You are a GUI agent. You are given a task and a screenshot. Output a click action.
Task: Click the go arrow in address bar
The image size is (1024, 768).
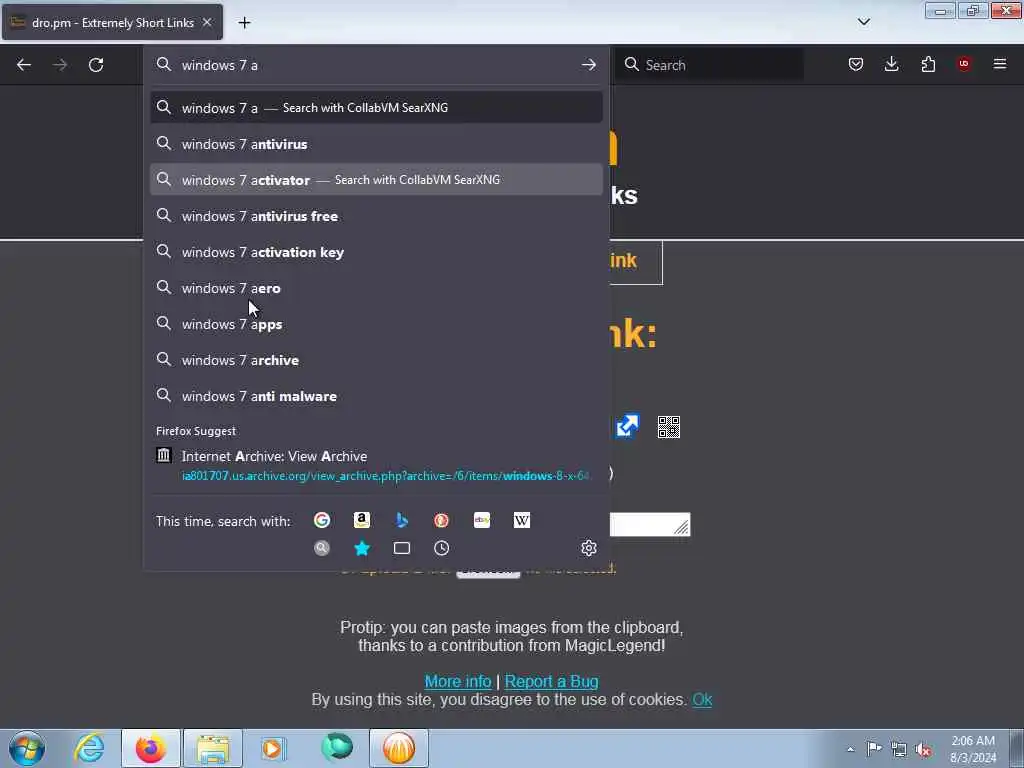click(588, 65)
